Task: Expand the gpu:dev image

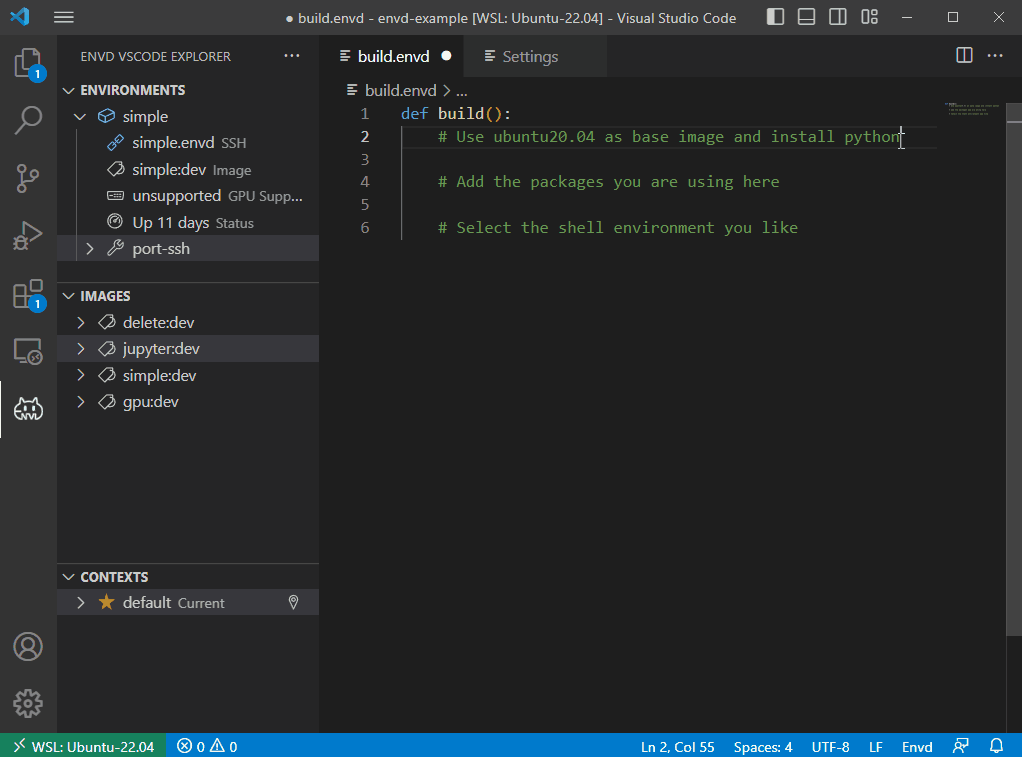Action: point(80,402)
